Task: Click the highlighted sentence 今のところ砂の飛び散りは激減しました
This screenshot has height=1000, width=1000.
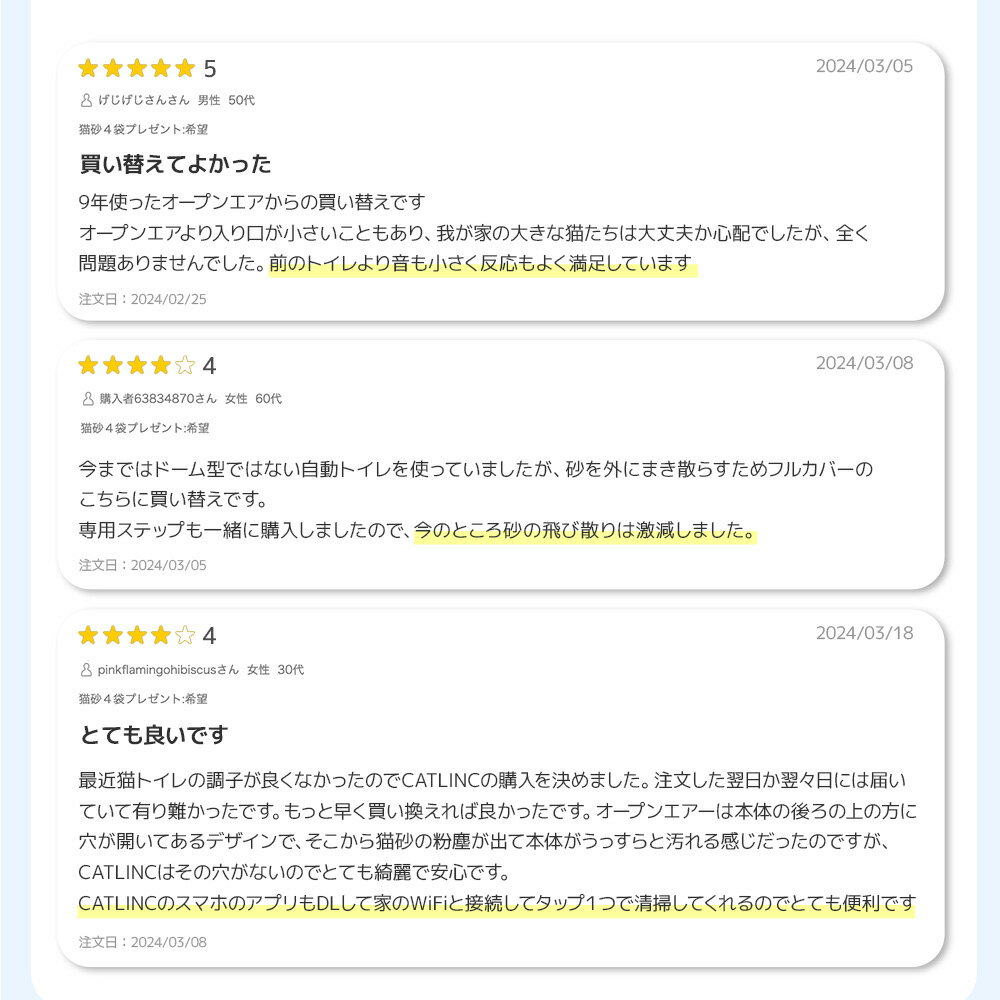Action: click(x=585, y=530)
